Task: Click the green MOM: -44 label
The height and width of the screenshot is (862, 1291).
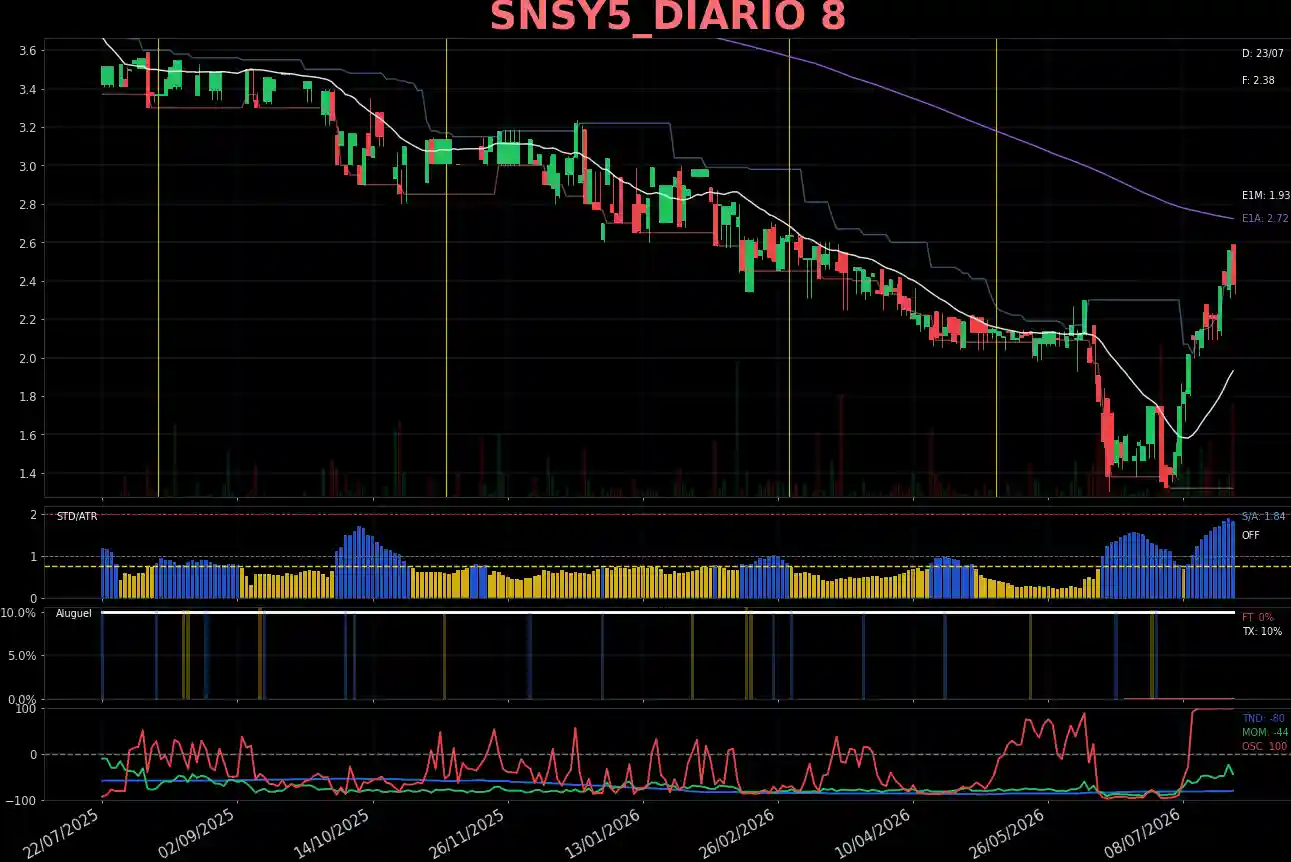Action: [x=1265, y=732]
